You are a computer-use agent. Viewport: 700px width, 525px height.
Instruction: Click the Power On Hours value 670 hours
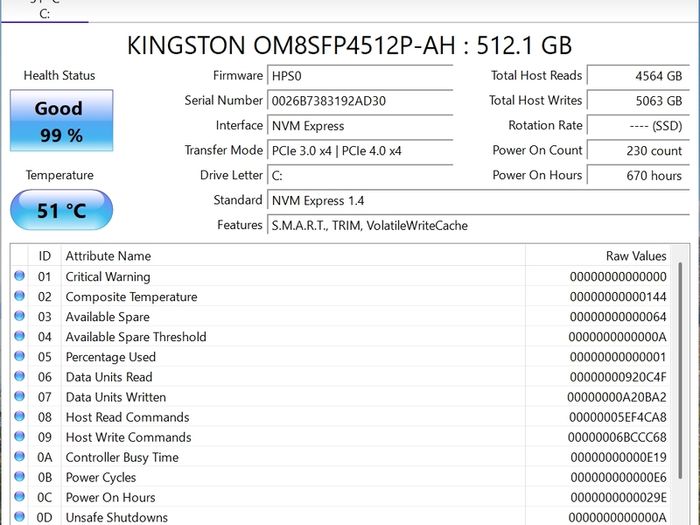(x=638, y=175)
